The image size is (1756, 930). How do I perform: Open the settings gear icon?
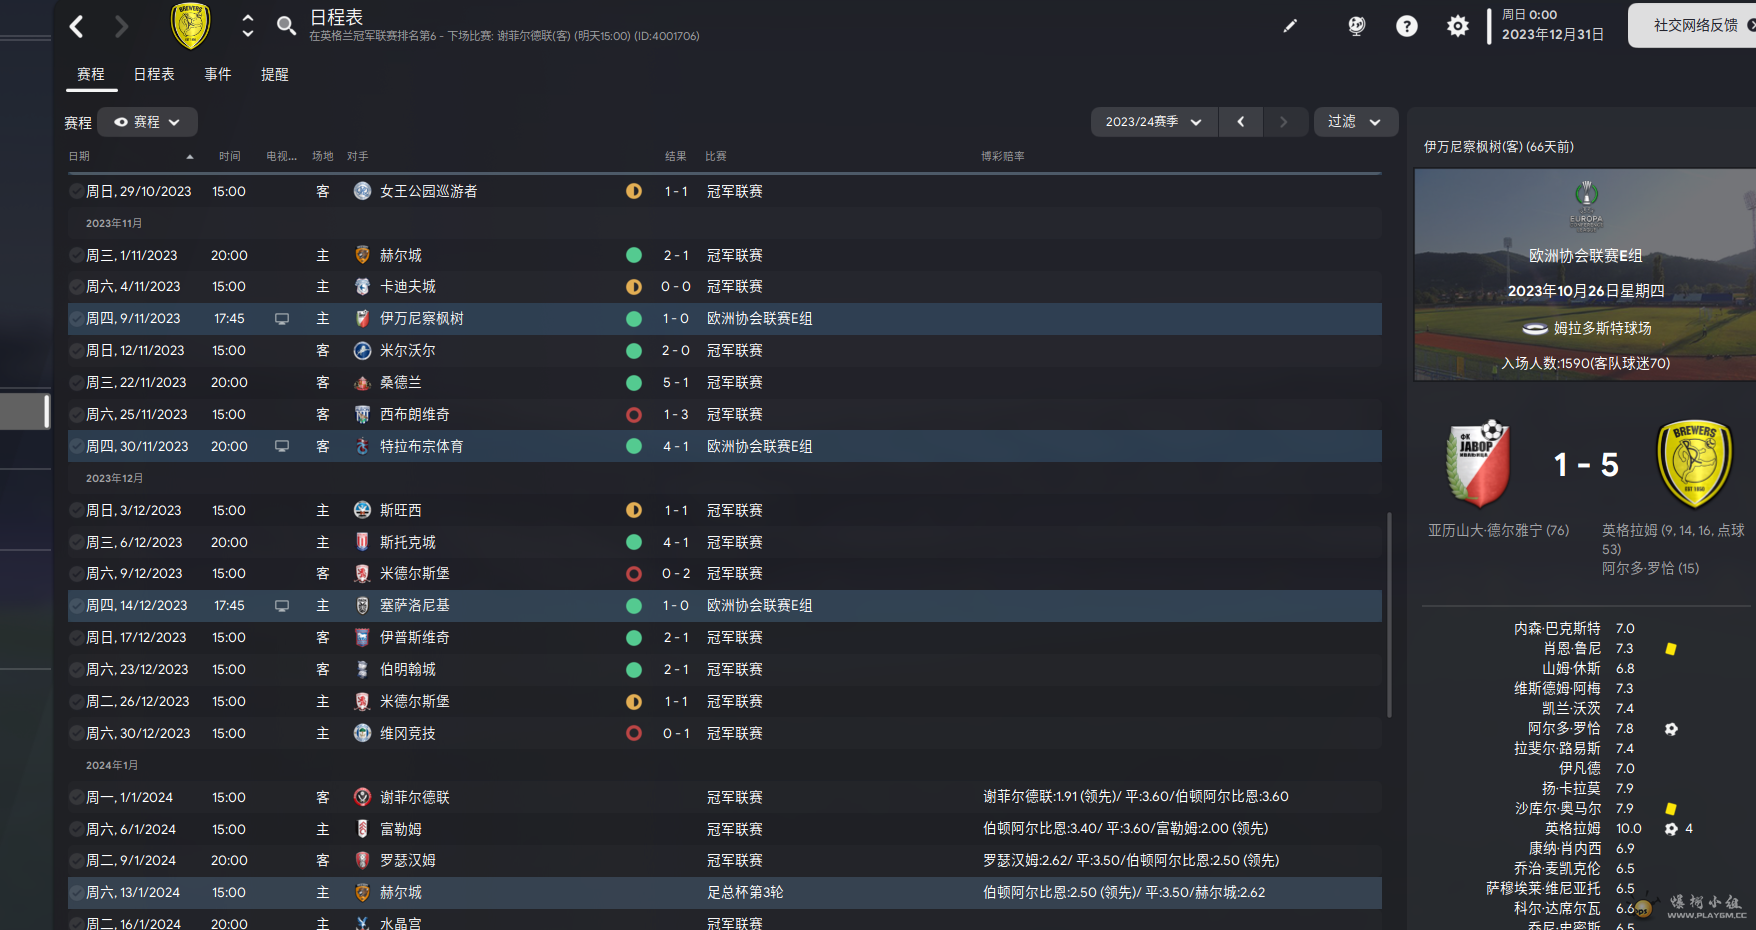click(x=1458, y=26)
